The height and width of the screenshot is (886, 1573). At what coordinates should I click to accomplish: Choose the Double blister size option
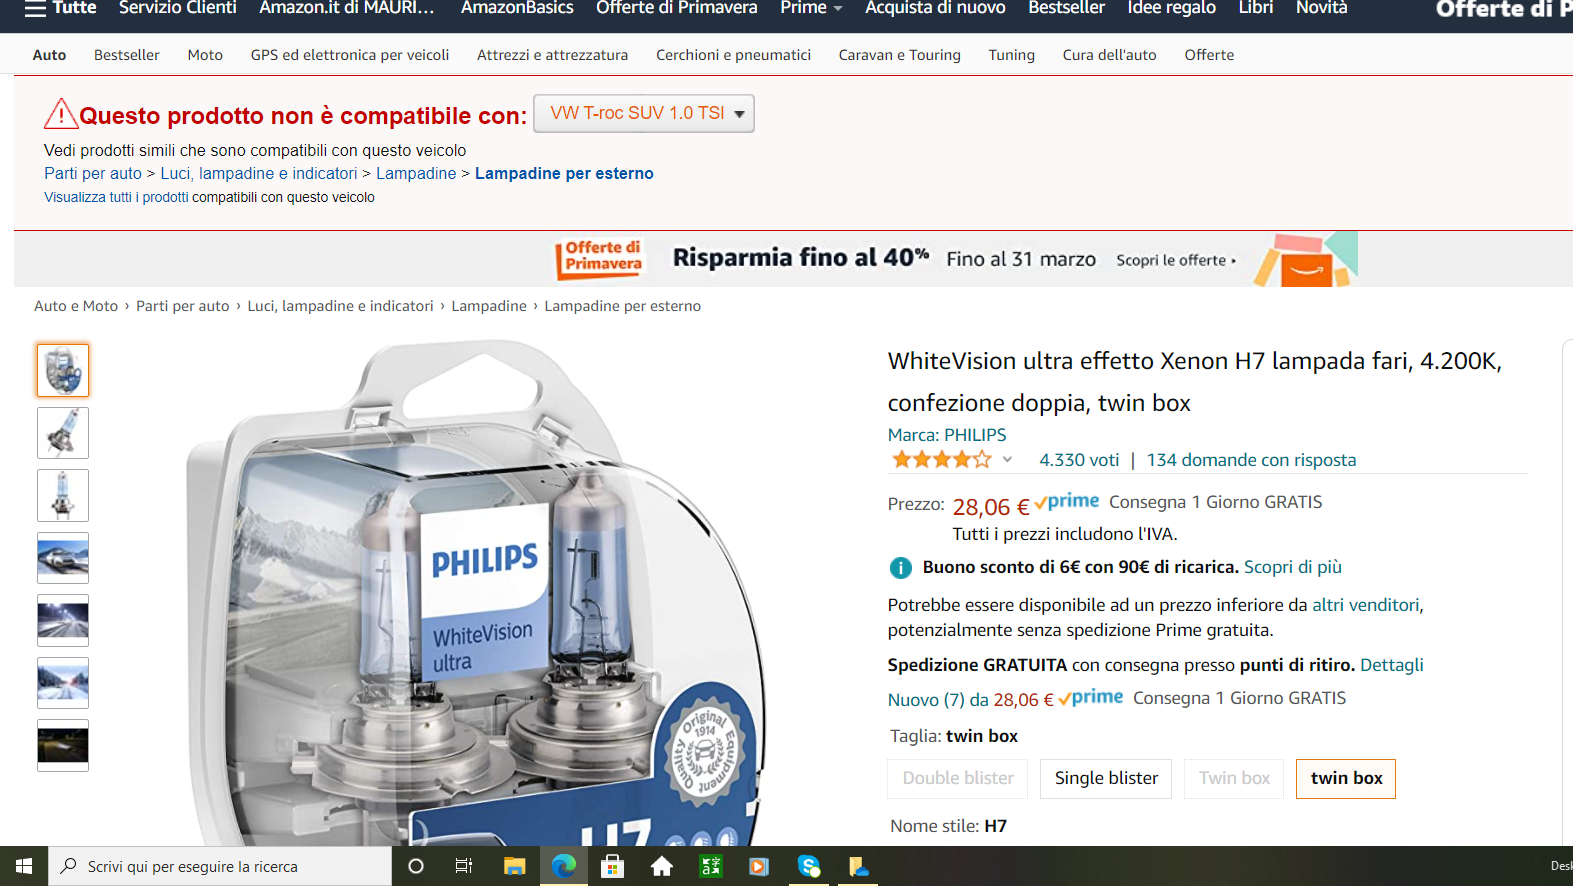[x=958, y=778]
